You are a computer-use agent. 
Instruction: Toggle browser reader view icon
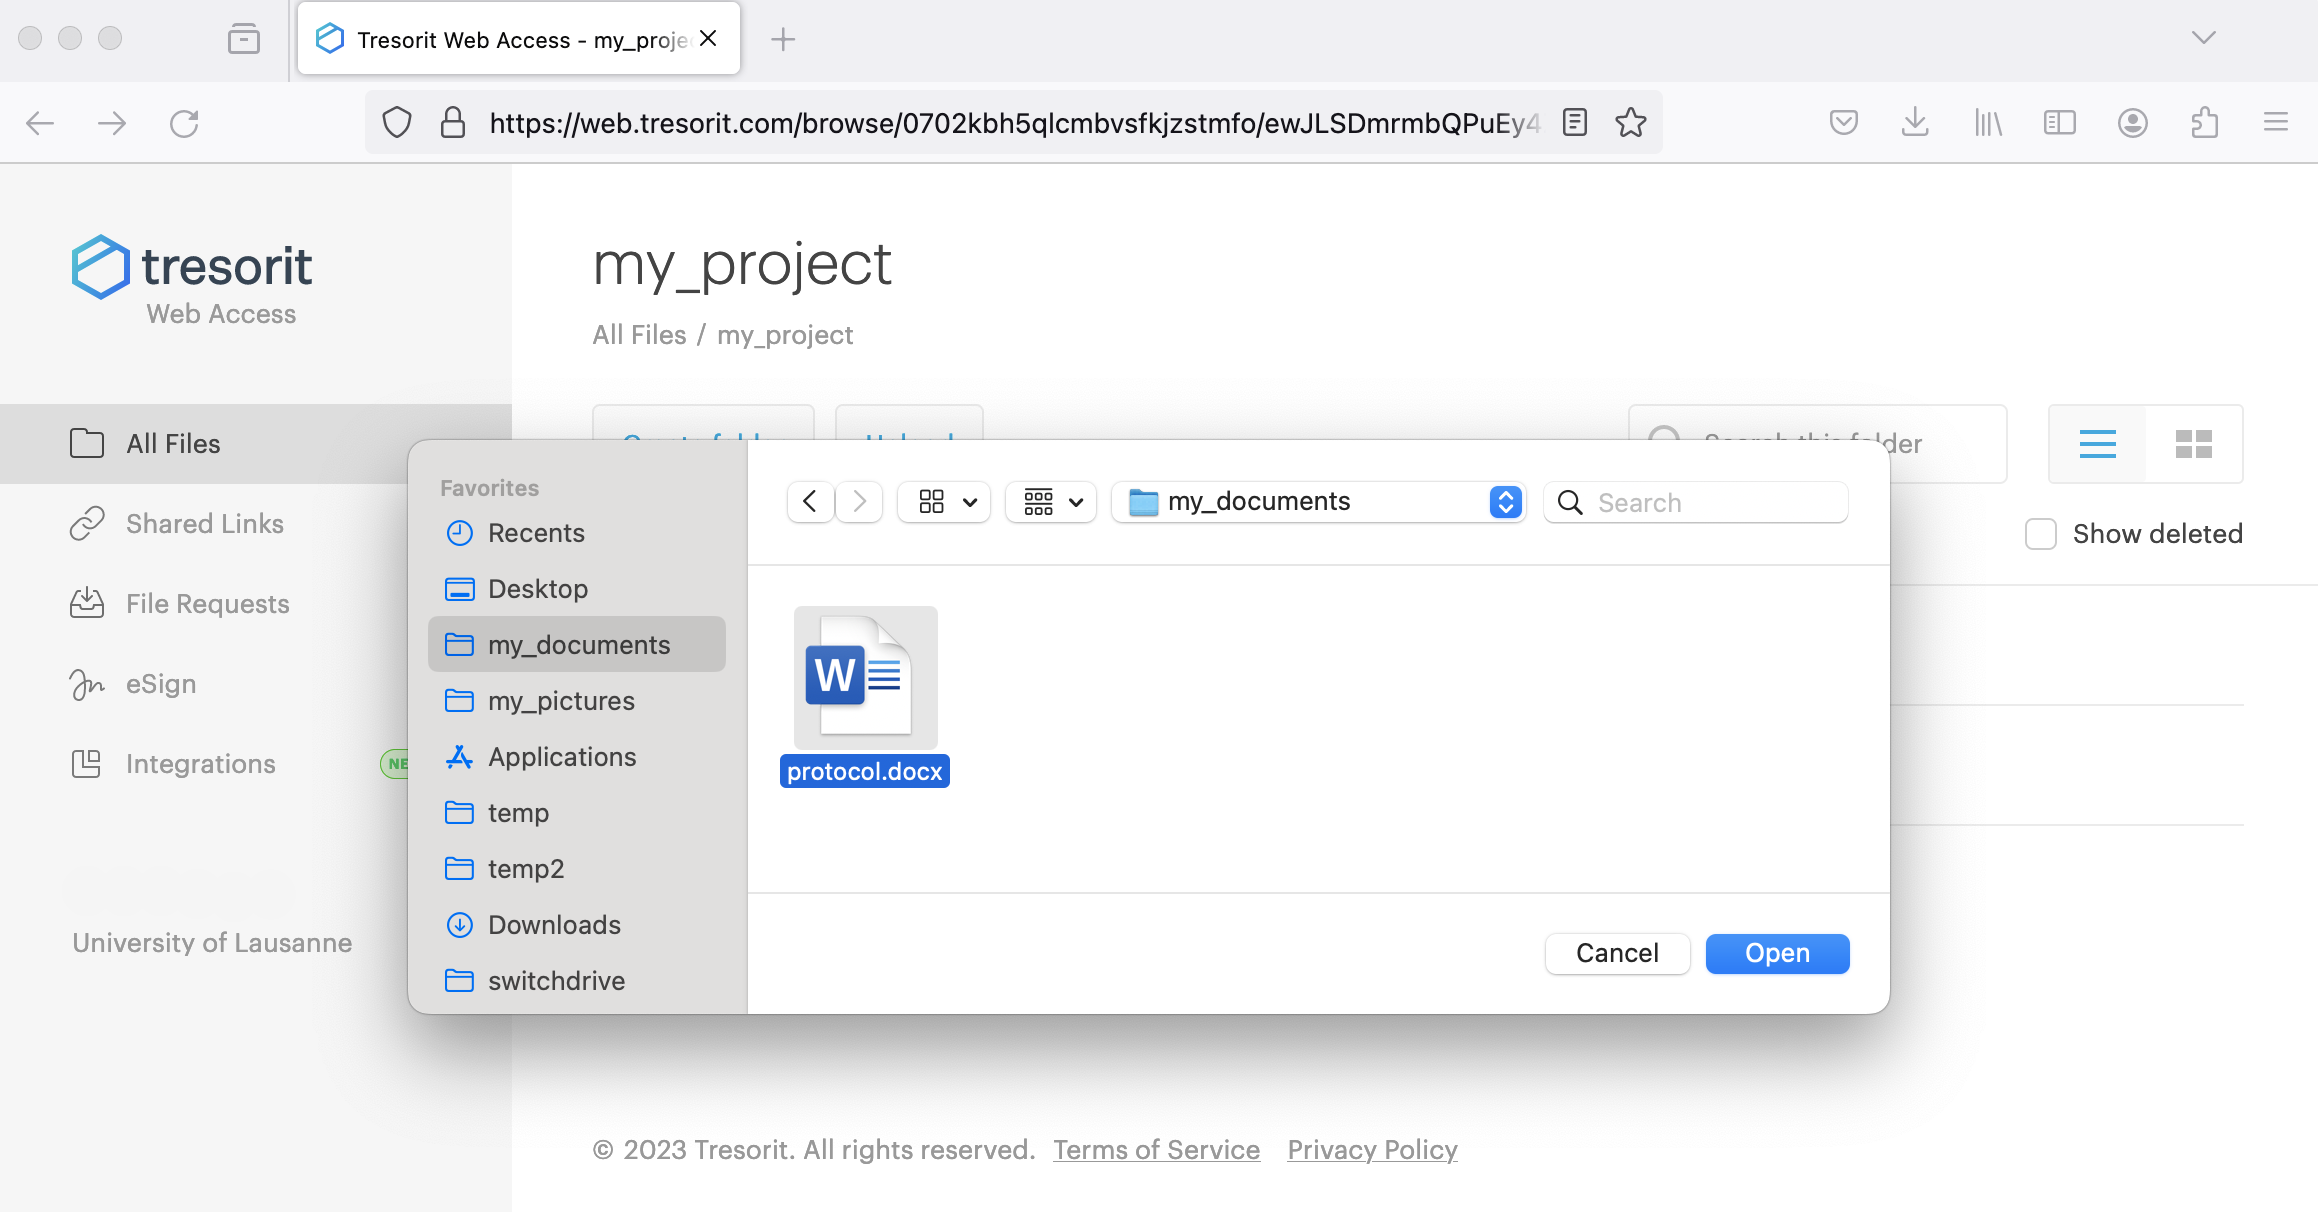click(1575, 123)
